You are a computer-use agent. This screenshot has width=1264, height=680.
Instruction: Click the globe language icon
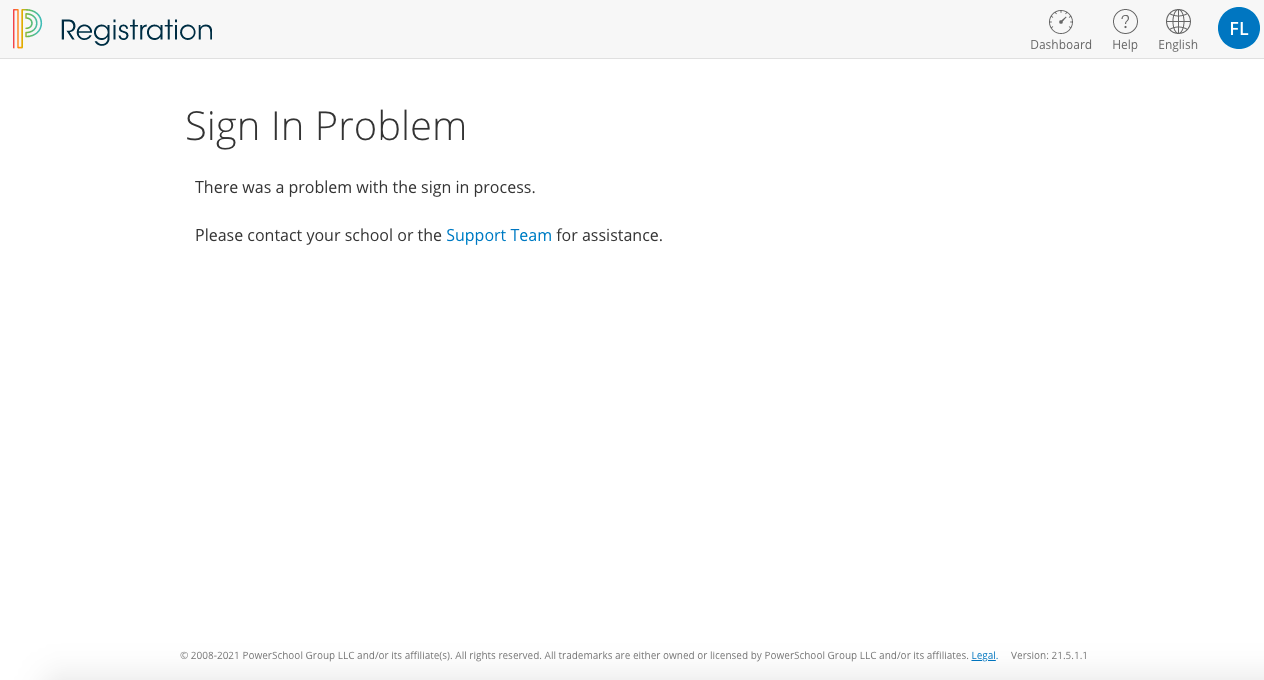(1178, 22)
